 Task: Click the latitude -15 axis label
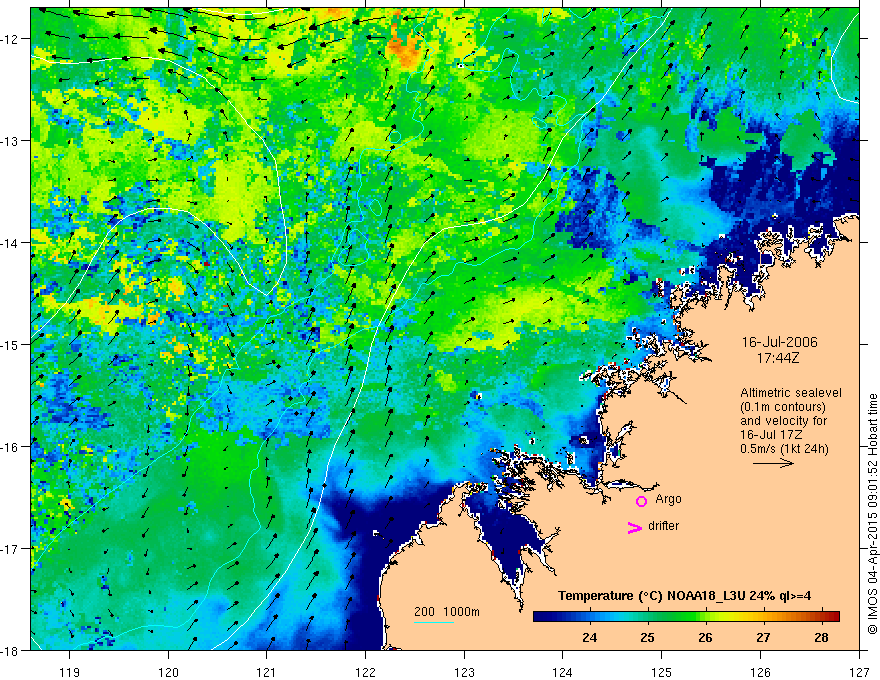point(11,344)
